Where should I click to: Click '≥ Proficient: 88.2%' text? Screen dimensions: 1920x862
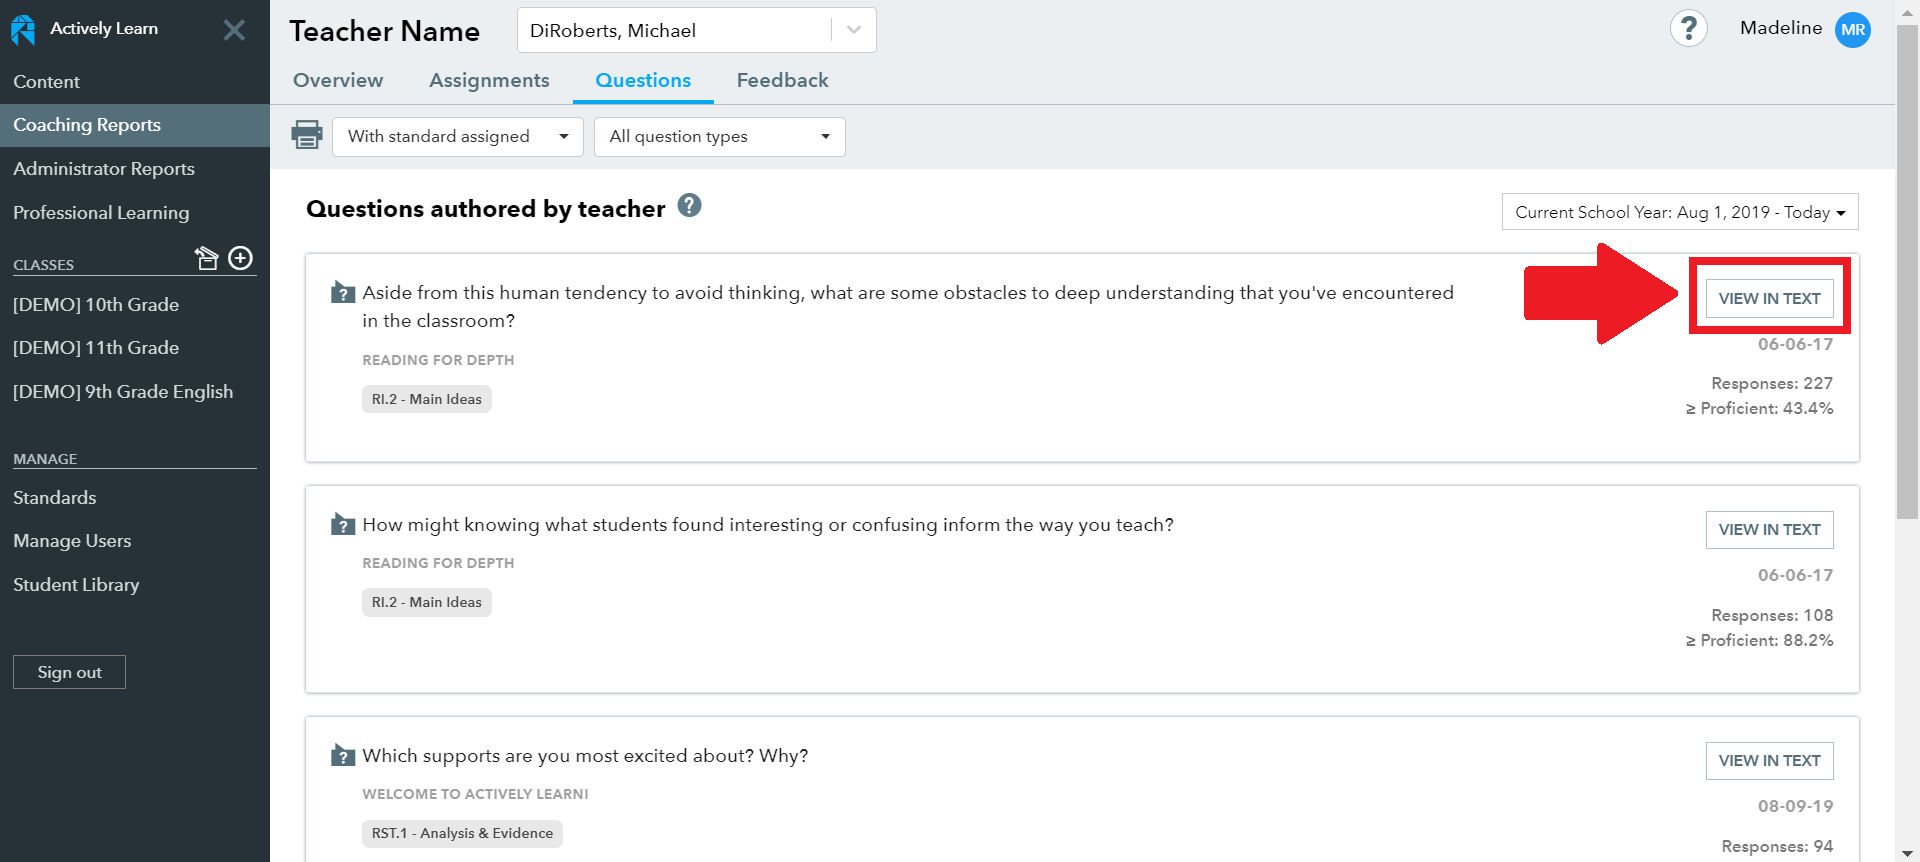pyautogui.click(x=1760, y=640)
